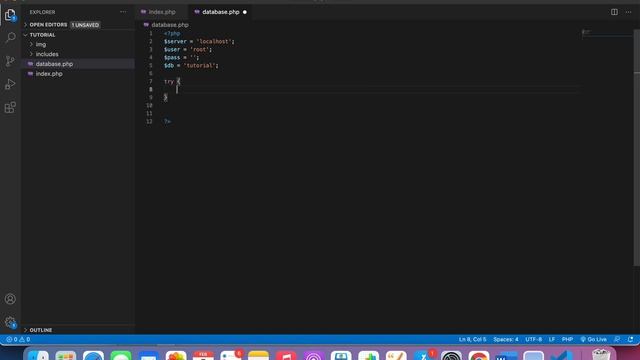
Task: Click the feedback icon in status bar
Action: (x=617, y=339)
